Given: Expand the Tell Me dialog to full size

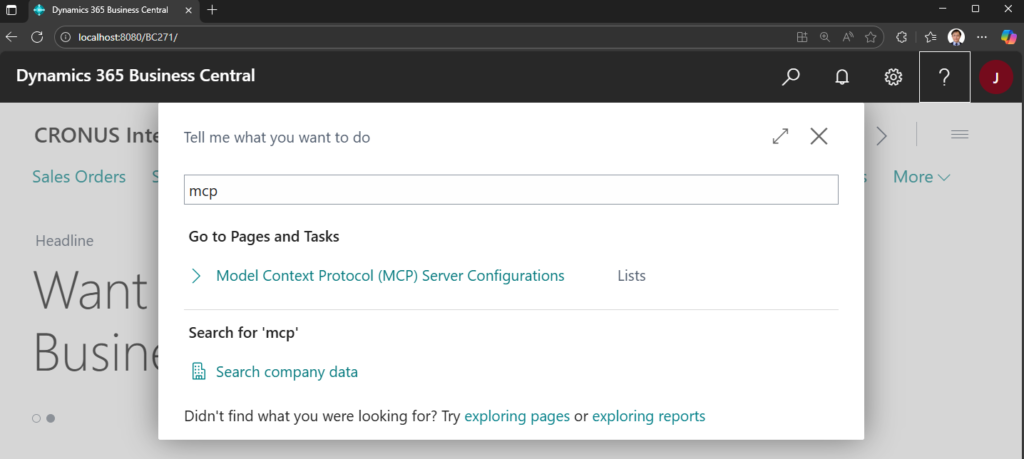Looking at the screenshot, I should pyautogui.click(x=781, y=136).
